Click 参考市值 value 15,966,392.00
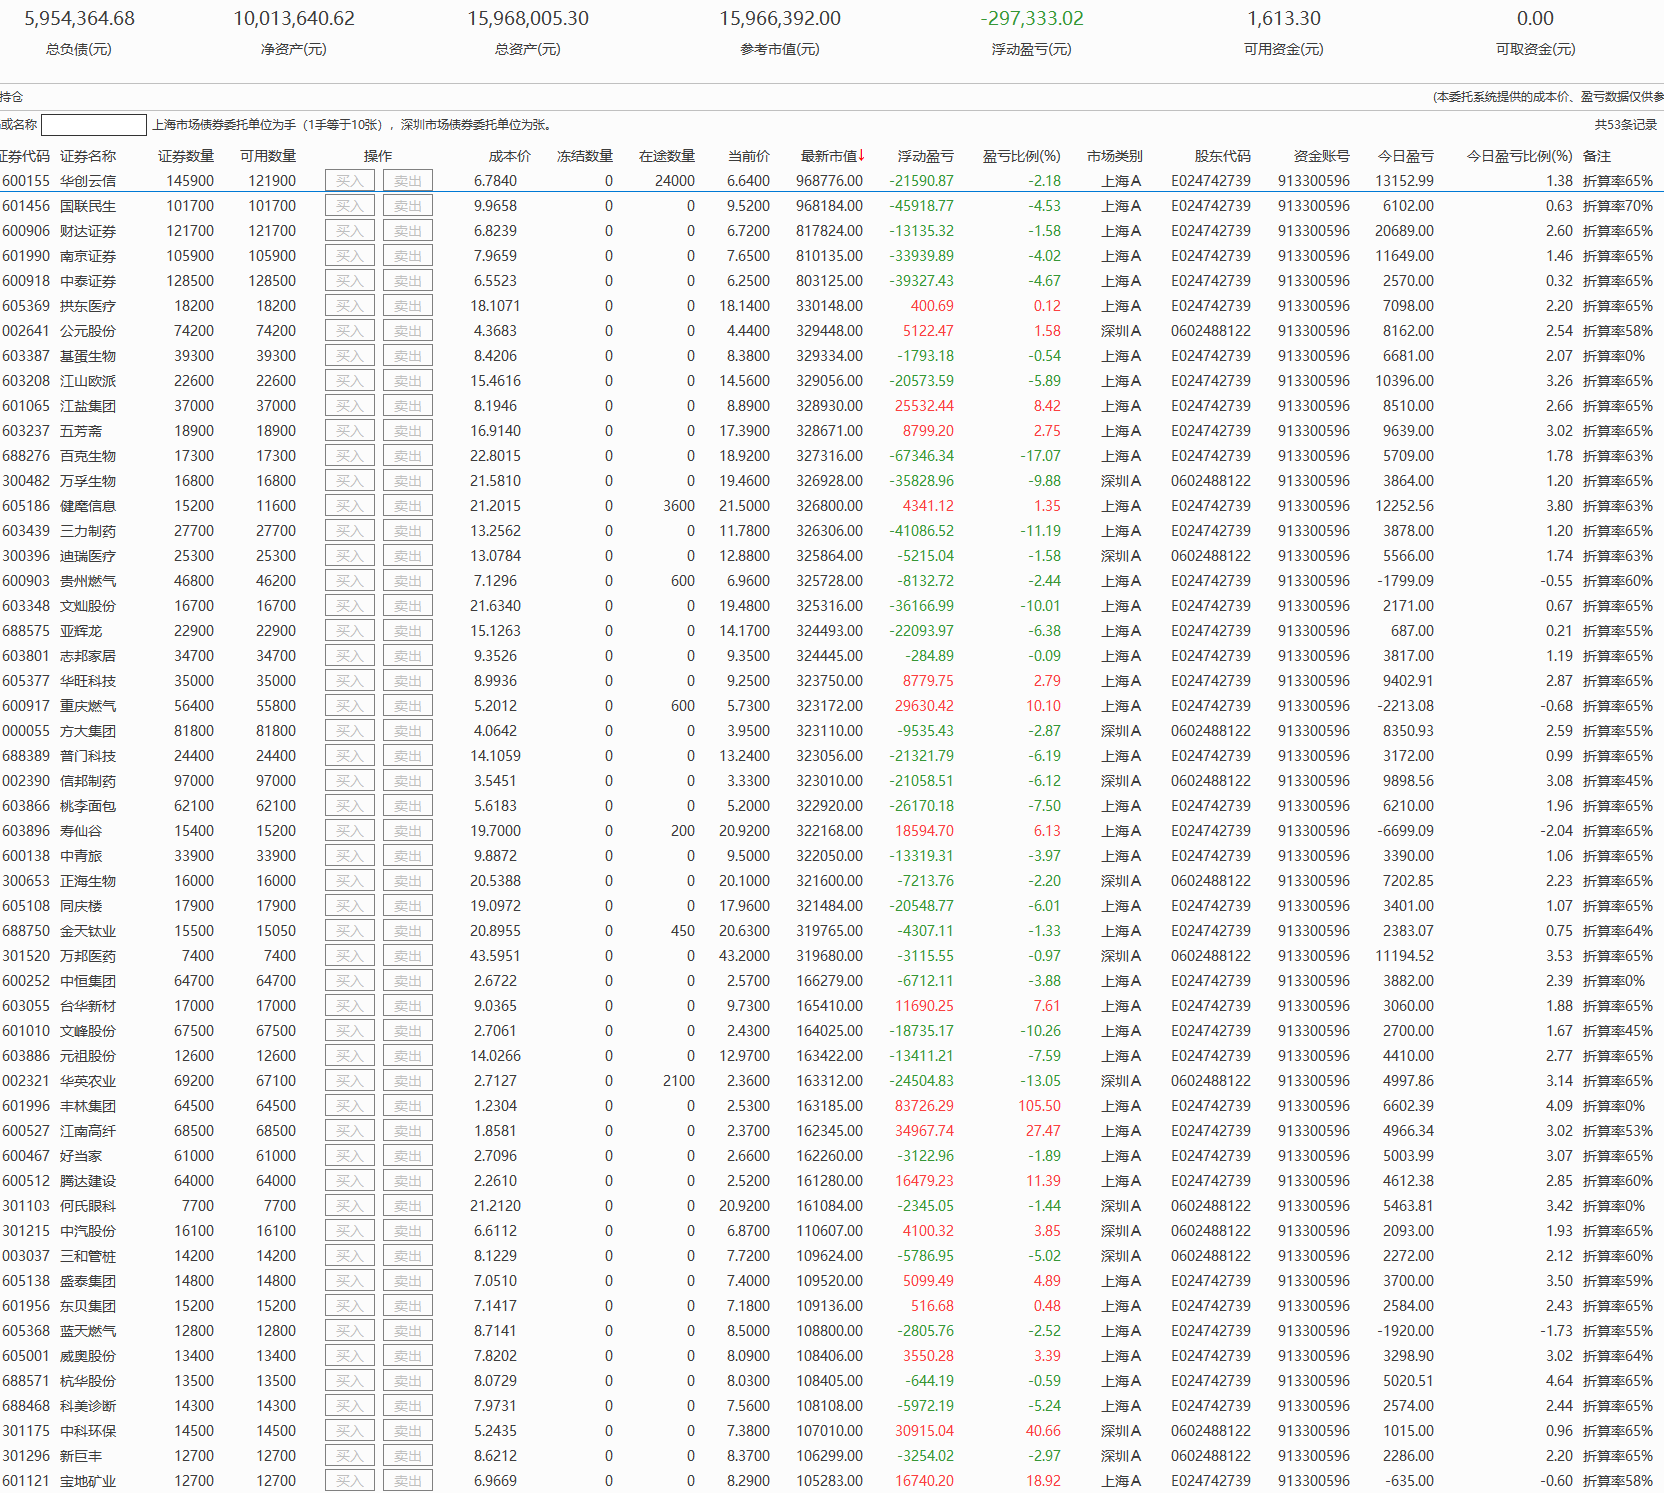This screenshot has width=1664, height=1493. point(780,19)
